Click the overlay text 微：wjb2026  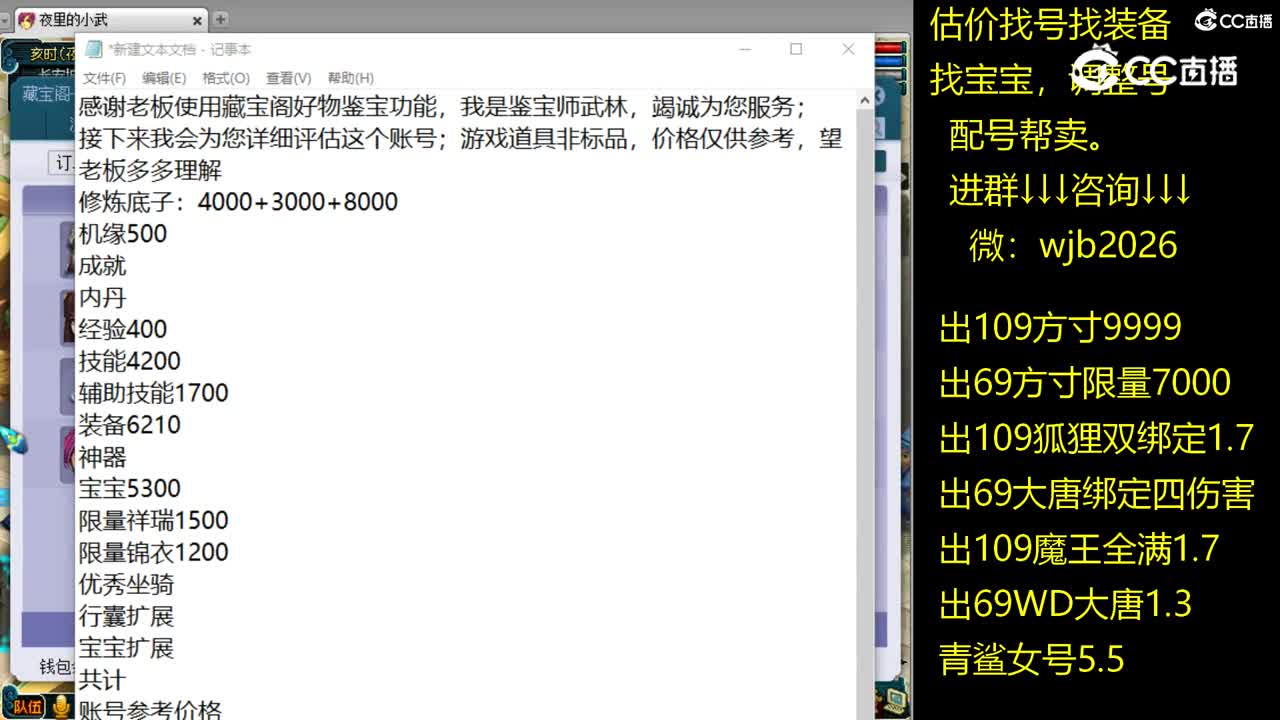(x=1073, y=245)
